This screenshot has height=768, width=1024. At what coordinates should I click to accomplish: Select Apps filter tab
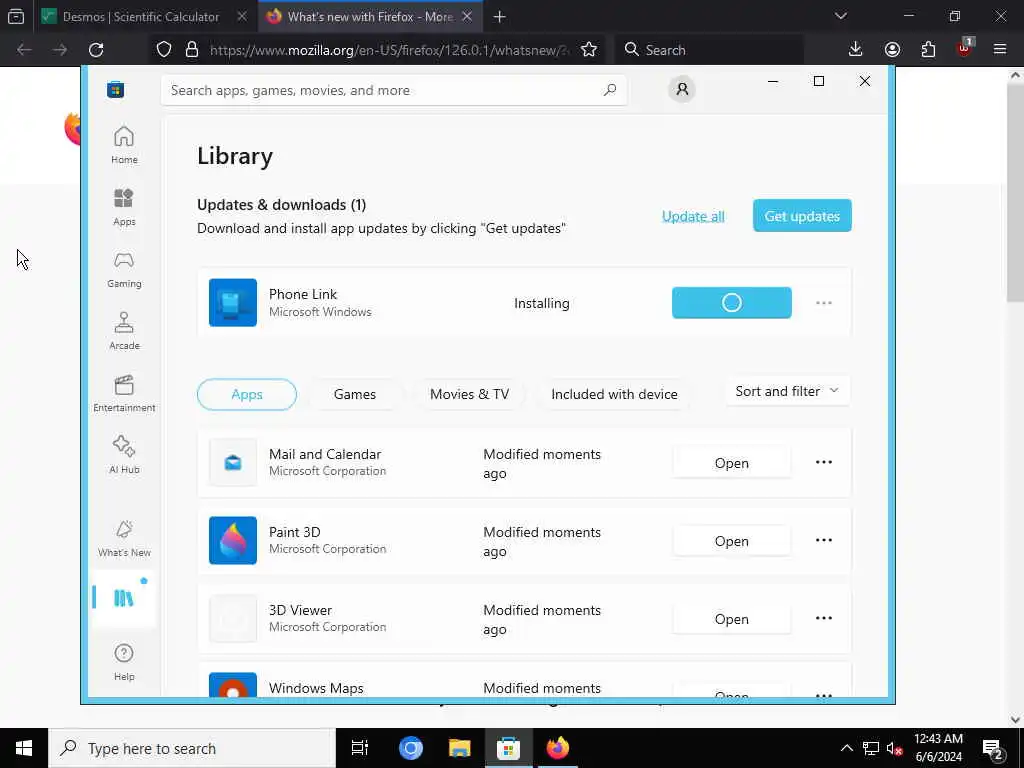point(247,394)
